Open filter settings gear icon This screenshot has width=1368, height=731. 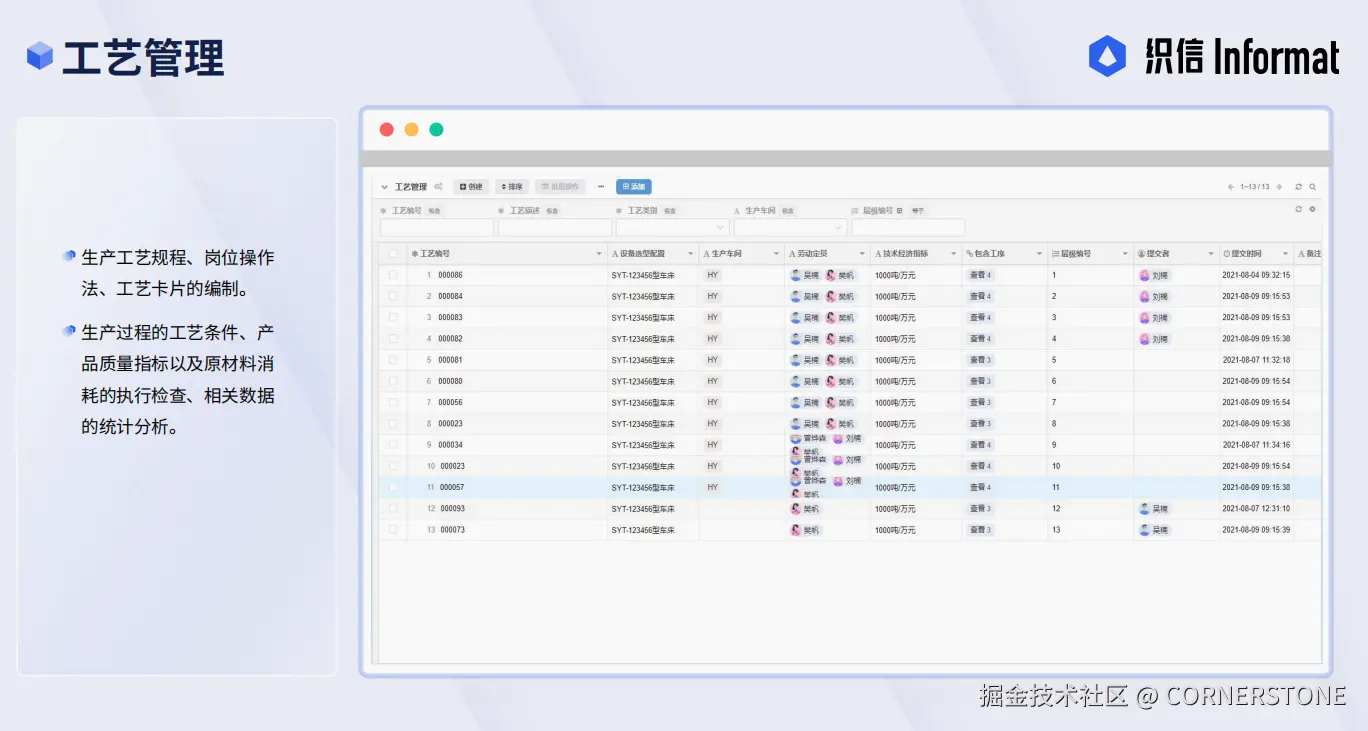(1312, 209)
